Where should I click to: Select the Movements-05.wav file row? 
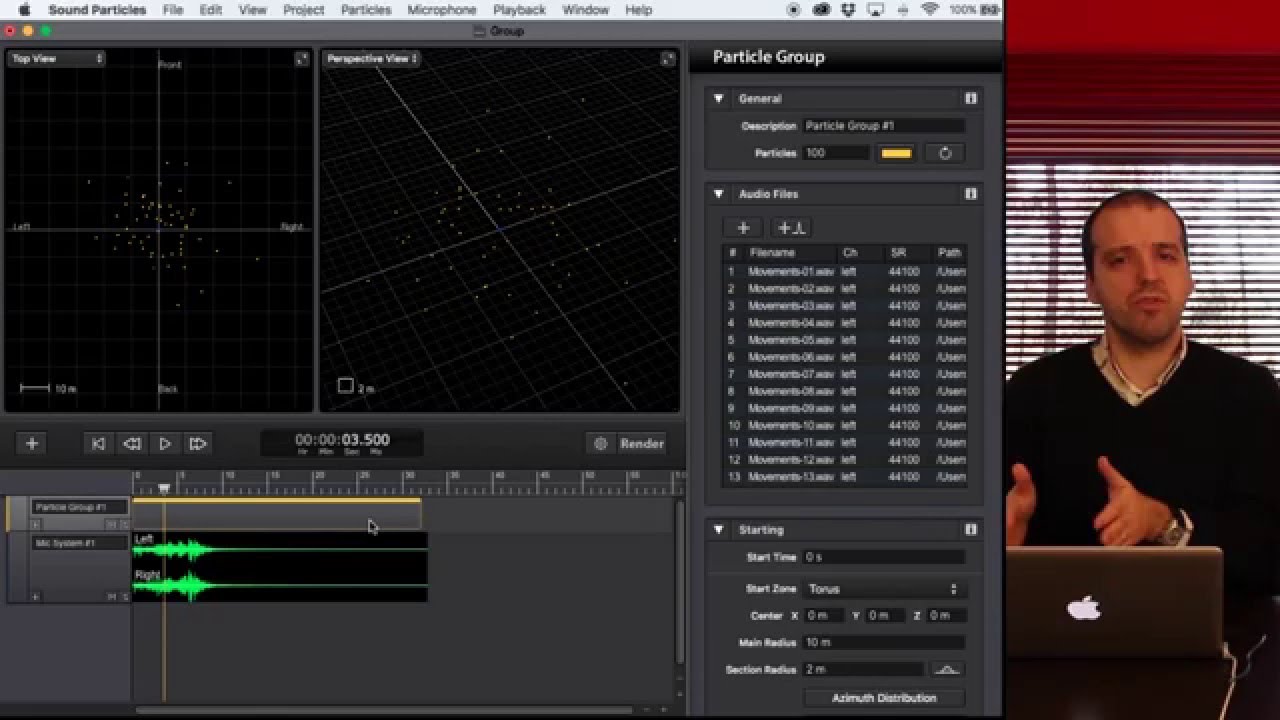[x=844, y=340]
